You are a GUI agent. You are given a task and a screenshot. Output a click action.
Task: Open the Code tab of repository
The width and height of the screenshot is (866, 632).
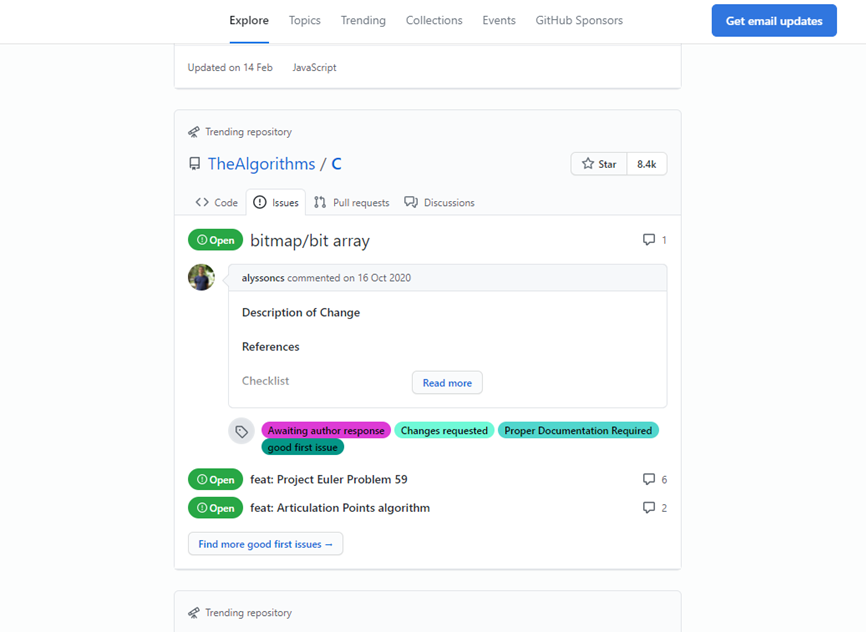click(x=216, y=203)
